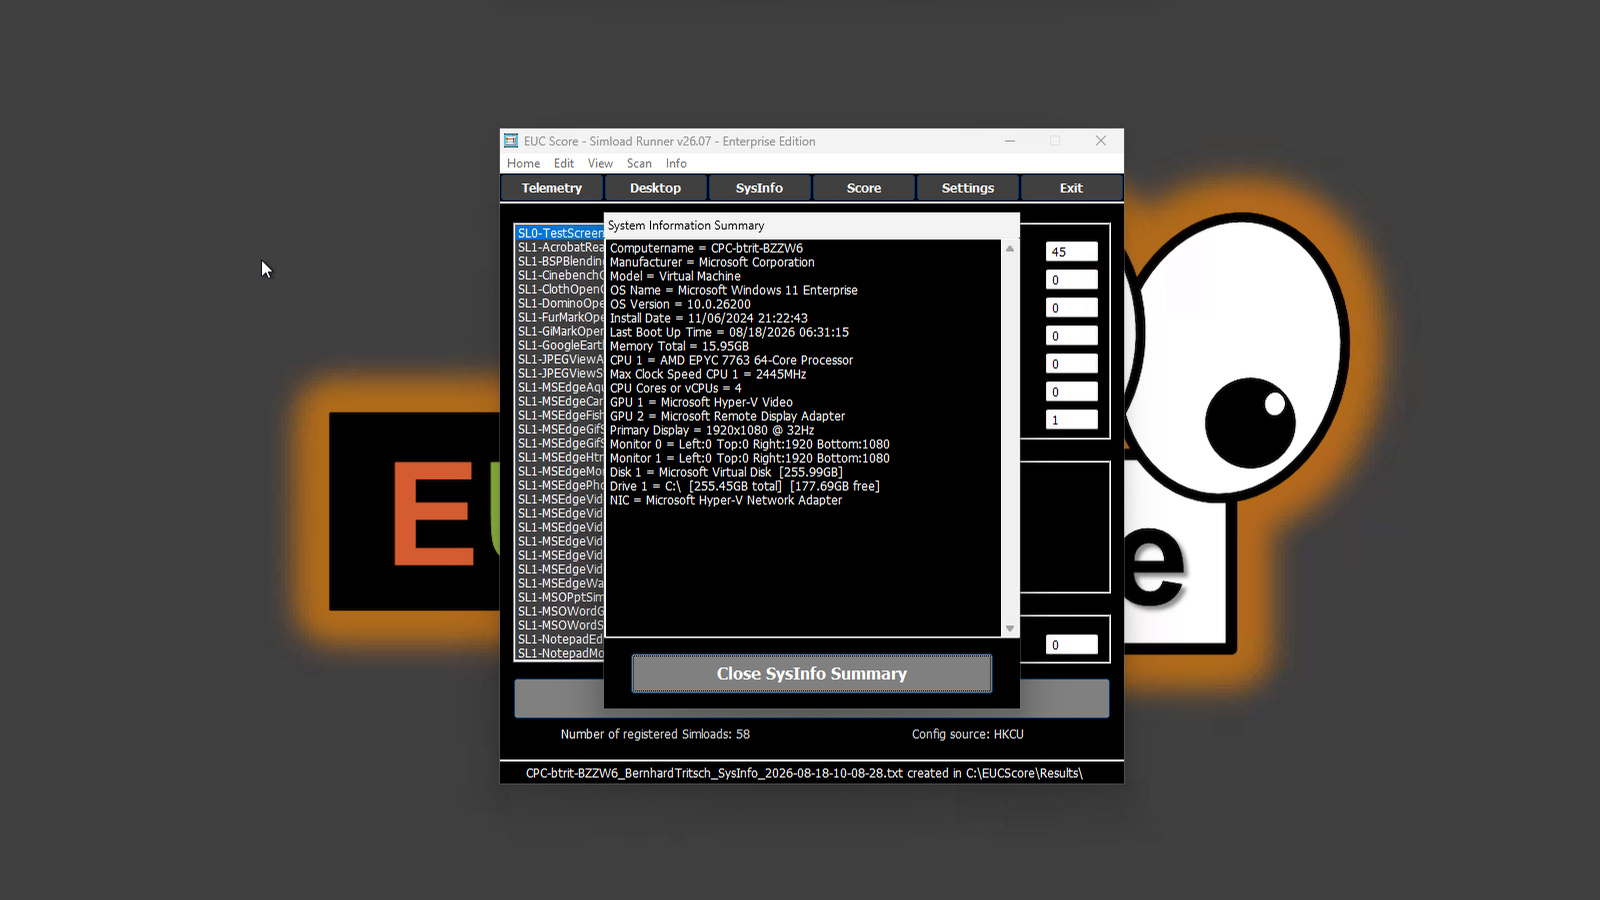This screenshot has width=1600, height=900.
Task: Click the scroll-up arrow of the system info box
Action: (1010, 248)
